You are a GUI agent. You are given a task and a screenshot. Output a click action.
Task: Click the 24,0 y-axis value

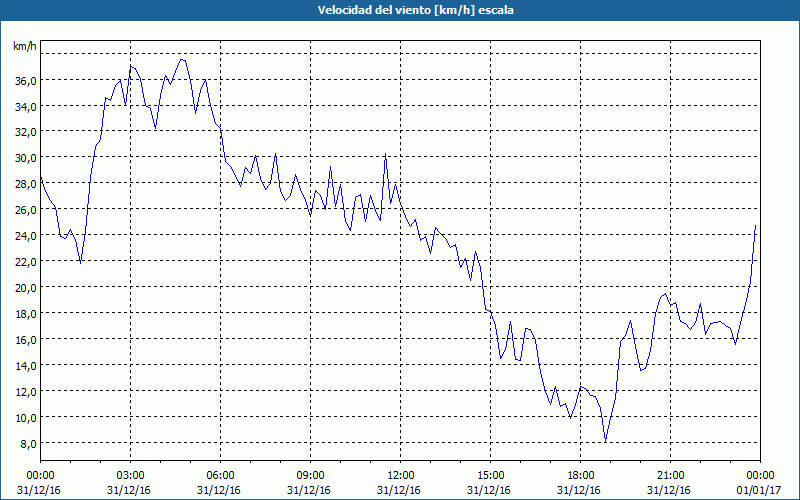(26, 236)
